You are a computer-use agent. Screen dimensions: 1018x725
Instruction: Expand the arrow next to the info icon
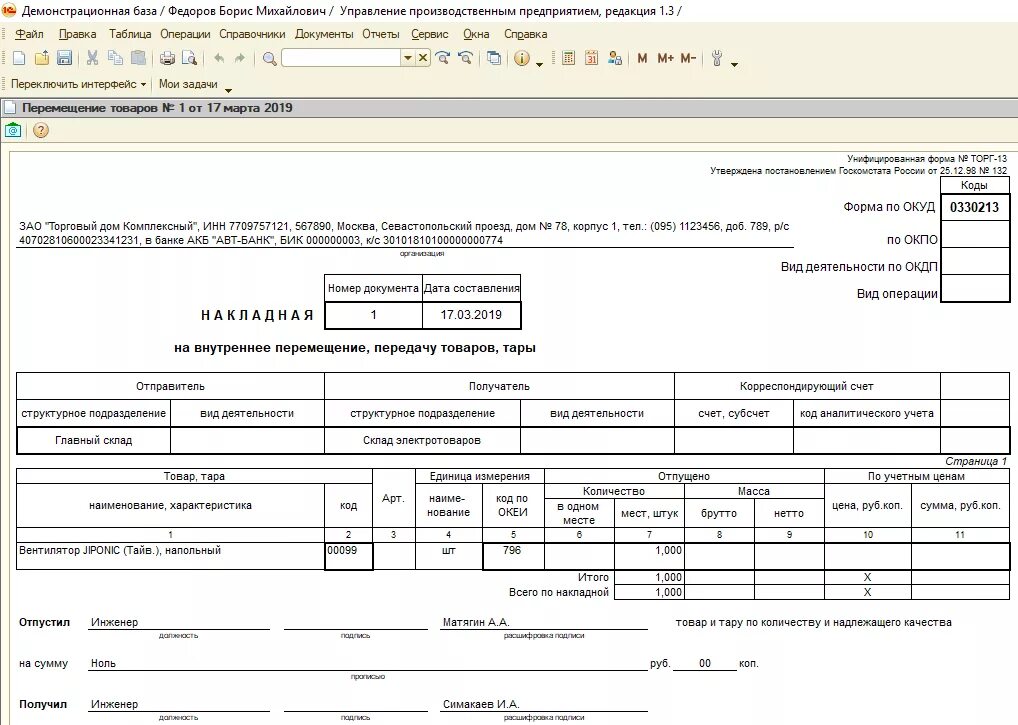540,64
